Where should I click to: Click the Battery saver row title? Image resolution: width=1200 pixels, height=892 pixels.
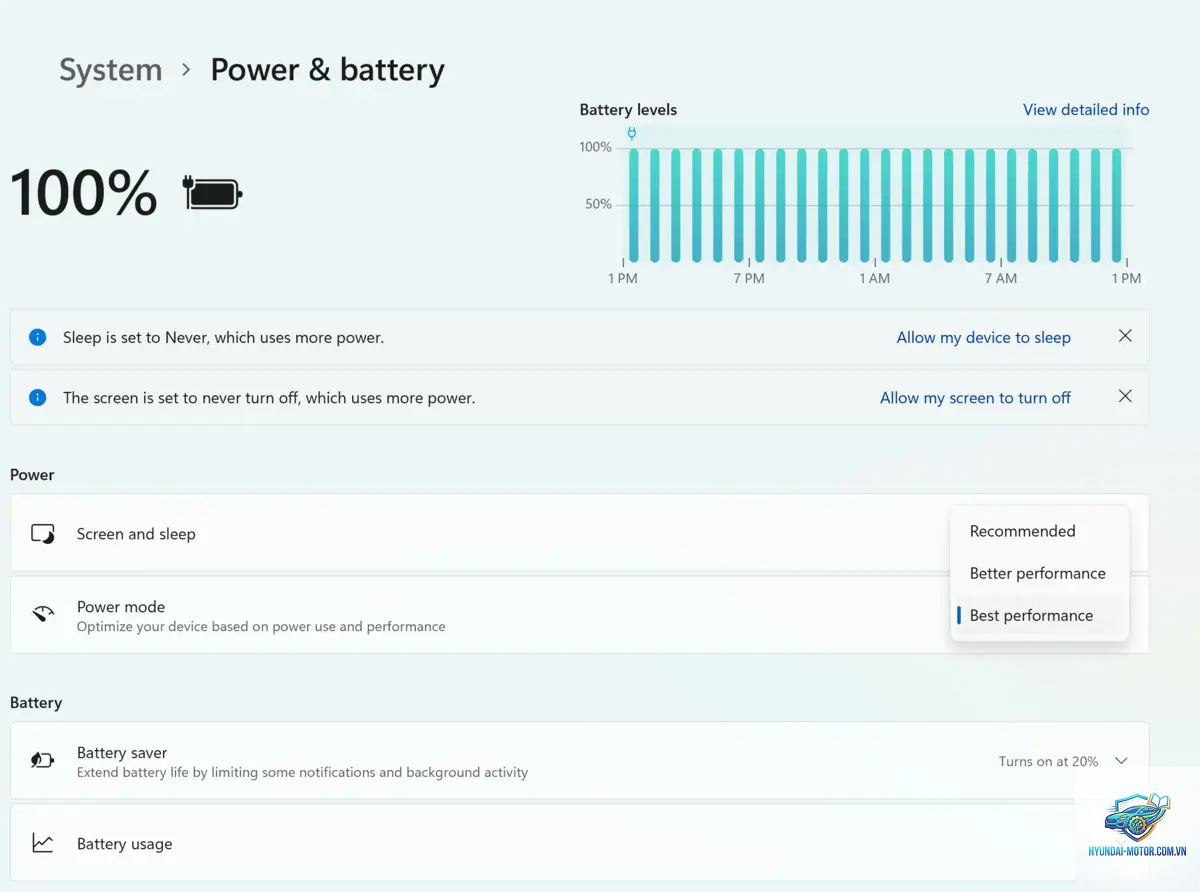point(122,753)
